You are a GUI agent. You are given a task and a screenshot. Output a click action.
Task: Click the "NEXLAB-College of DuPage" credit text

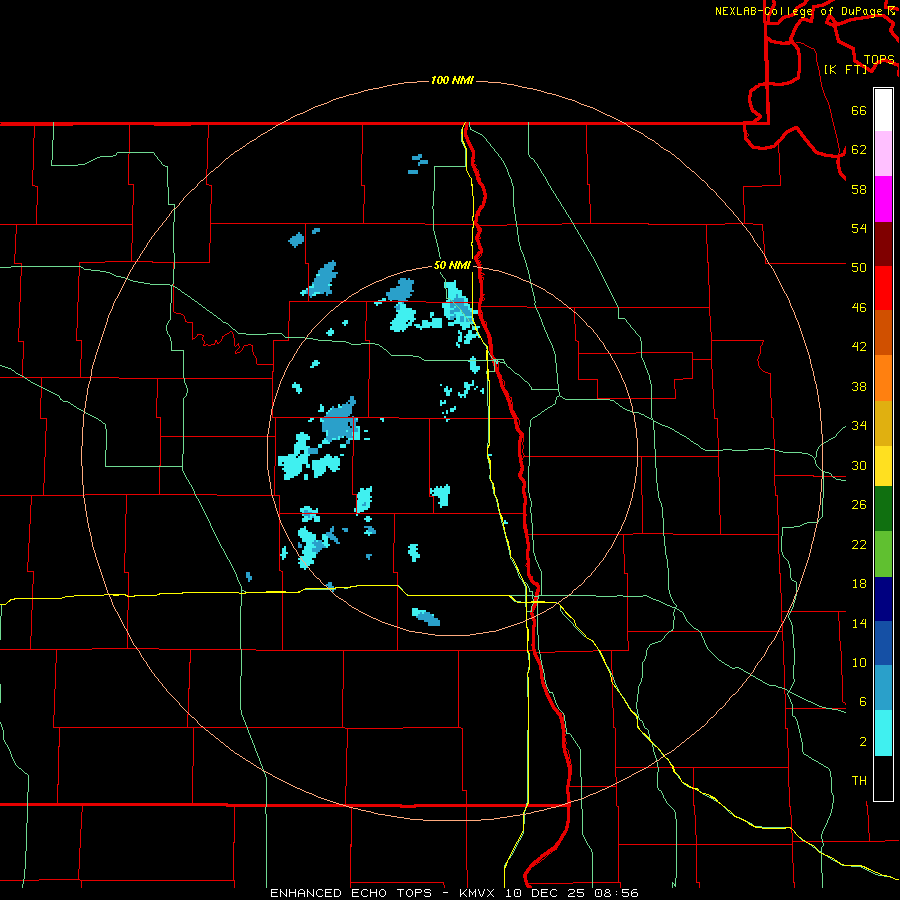[798, 11]
